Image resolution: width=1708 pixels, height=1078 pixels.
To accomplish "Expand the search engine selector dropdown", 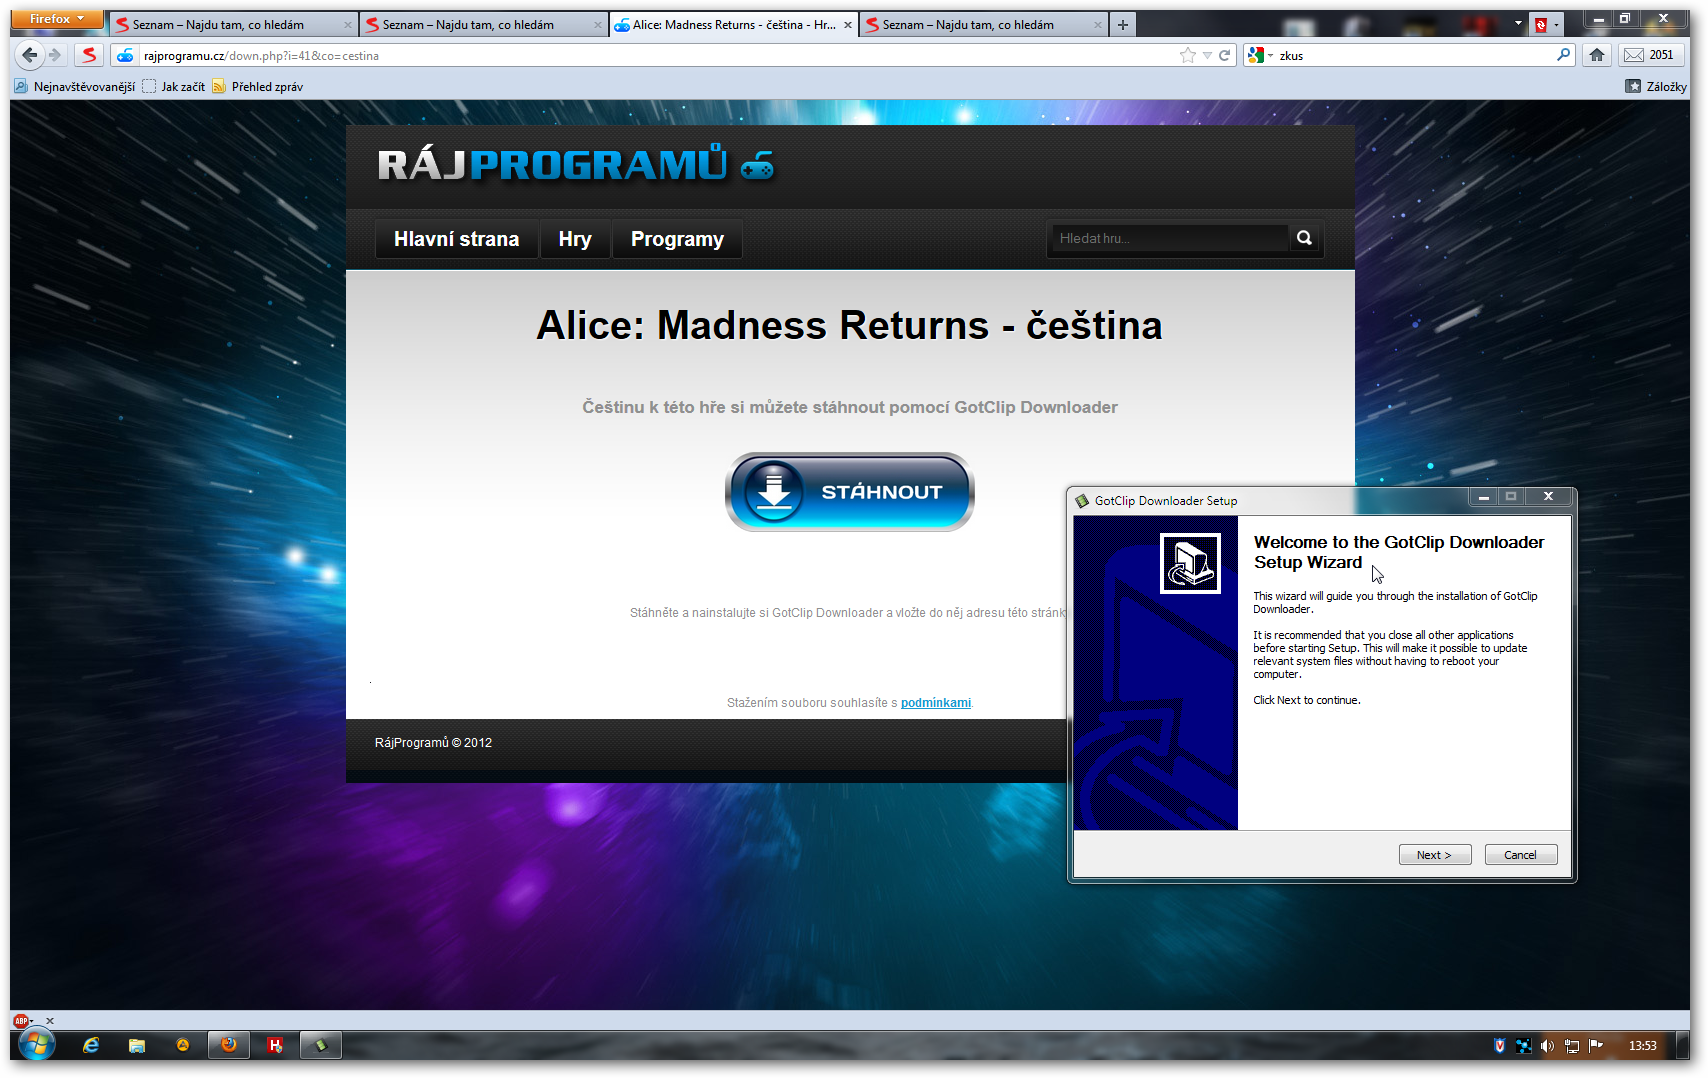I will pyautogui.click(x=1260, y=56).
